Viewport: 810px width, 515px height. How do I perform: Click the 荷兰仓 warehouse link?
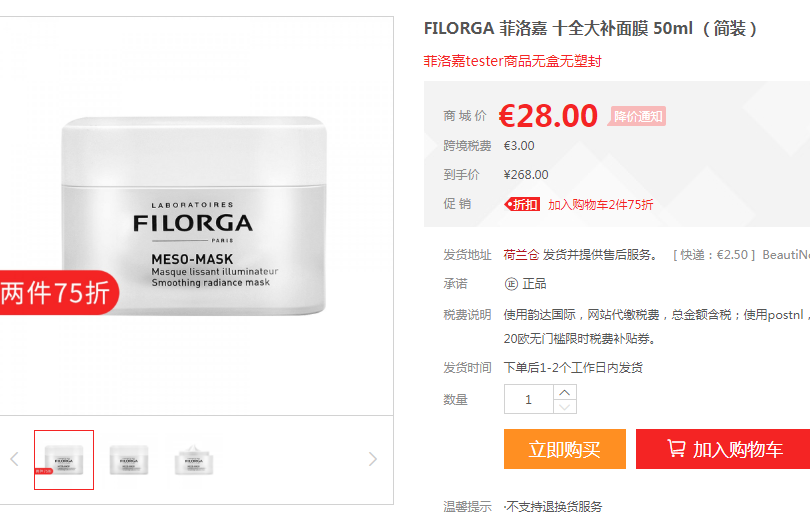click(x=521, y=255)
